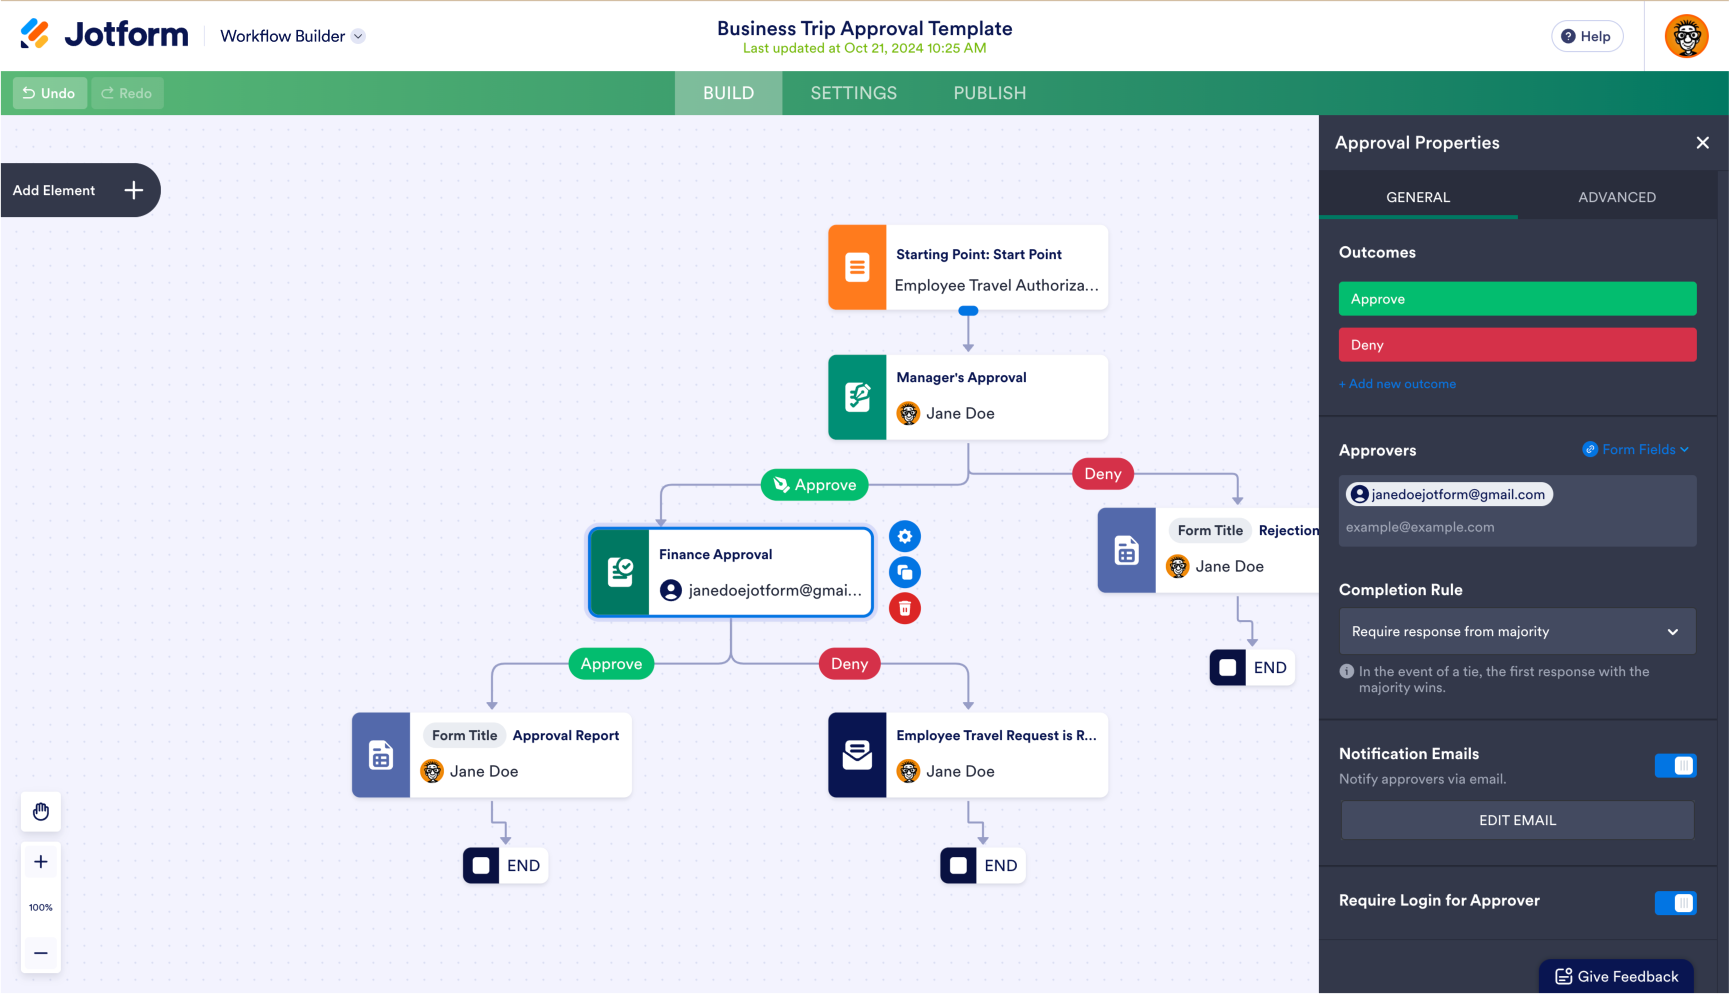This screenshot has width=1729, height=994.
Task: Click the Employee Travel Request email icon
Action: tap(857, 755)
